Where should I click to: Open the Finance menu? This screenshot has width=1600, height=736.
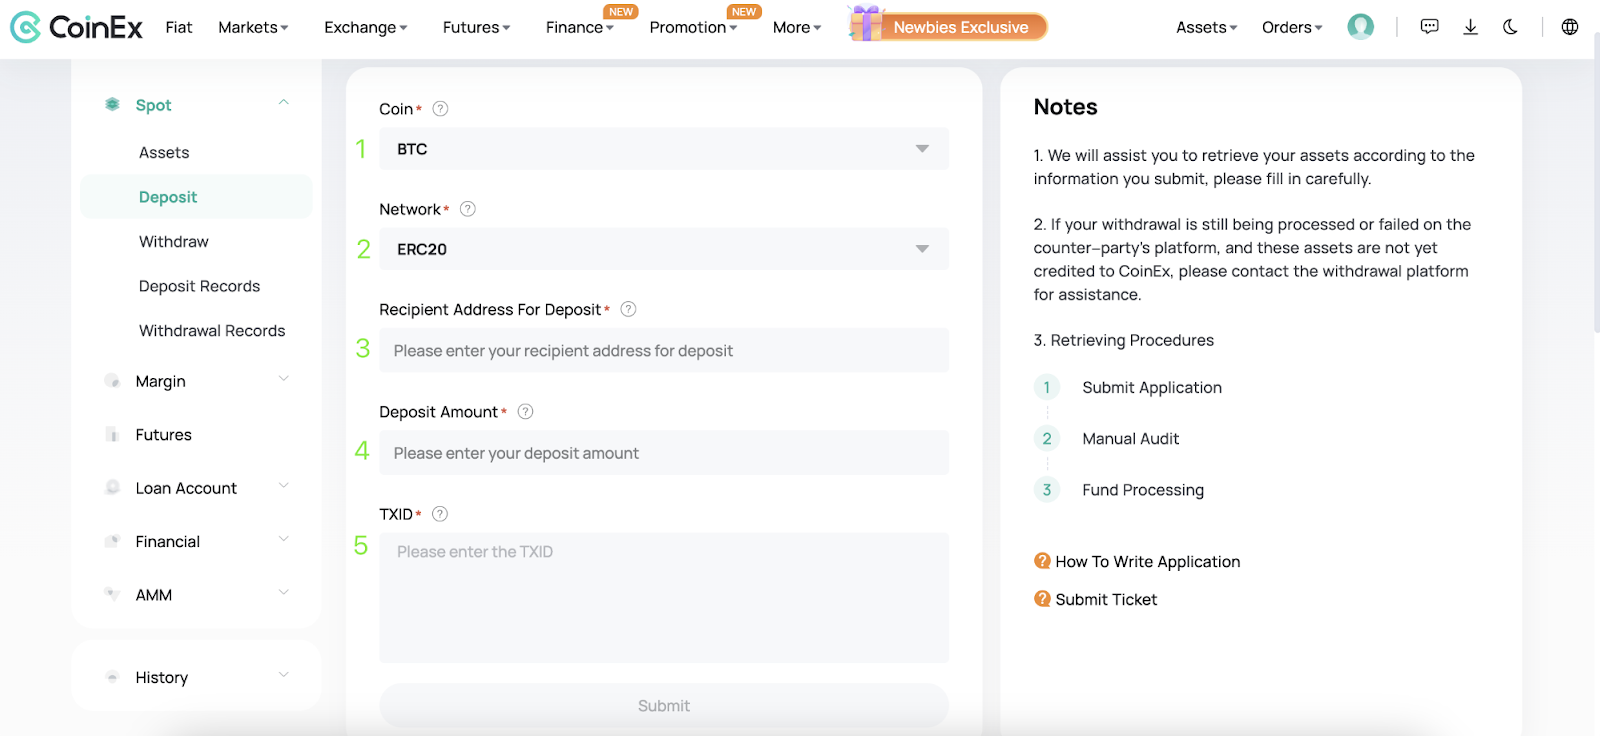579,27
